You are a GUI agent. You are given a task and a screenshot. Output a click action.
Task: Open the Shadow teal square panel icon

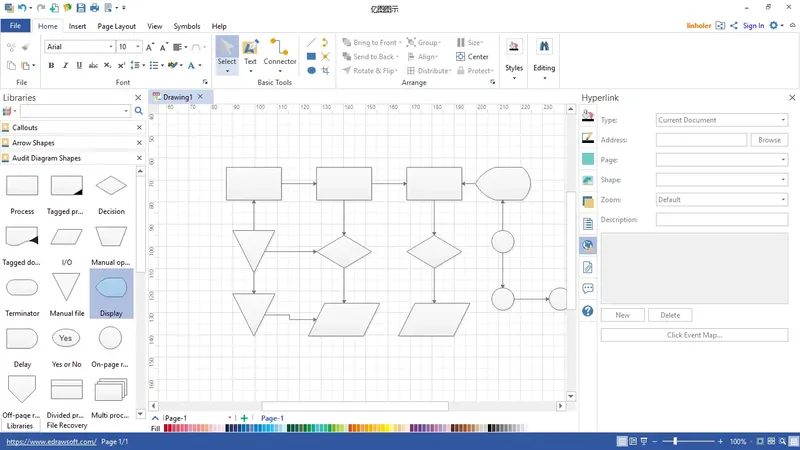tap(588, 159)
